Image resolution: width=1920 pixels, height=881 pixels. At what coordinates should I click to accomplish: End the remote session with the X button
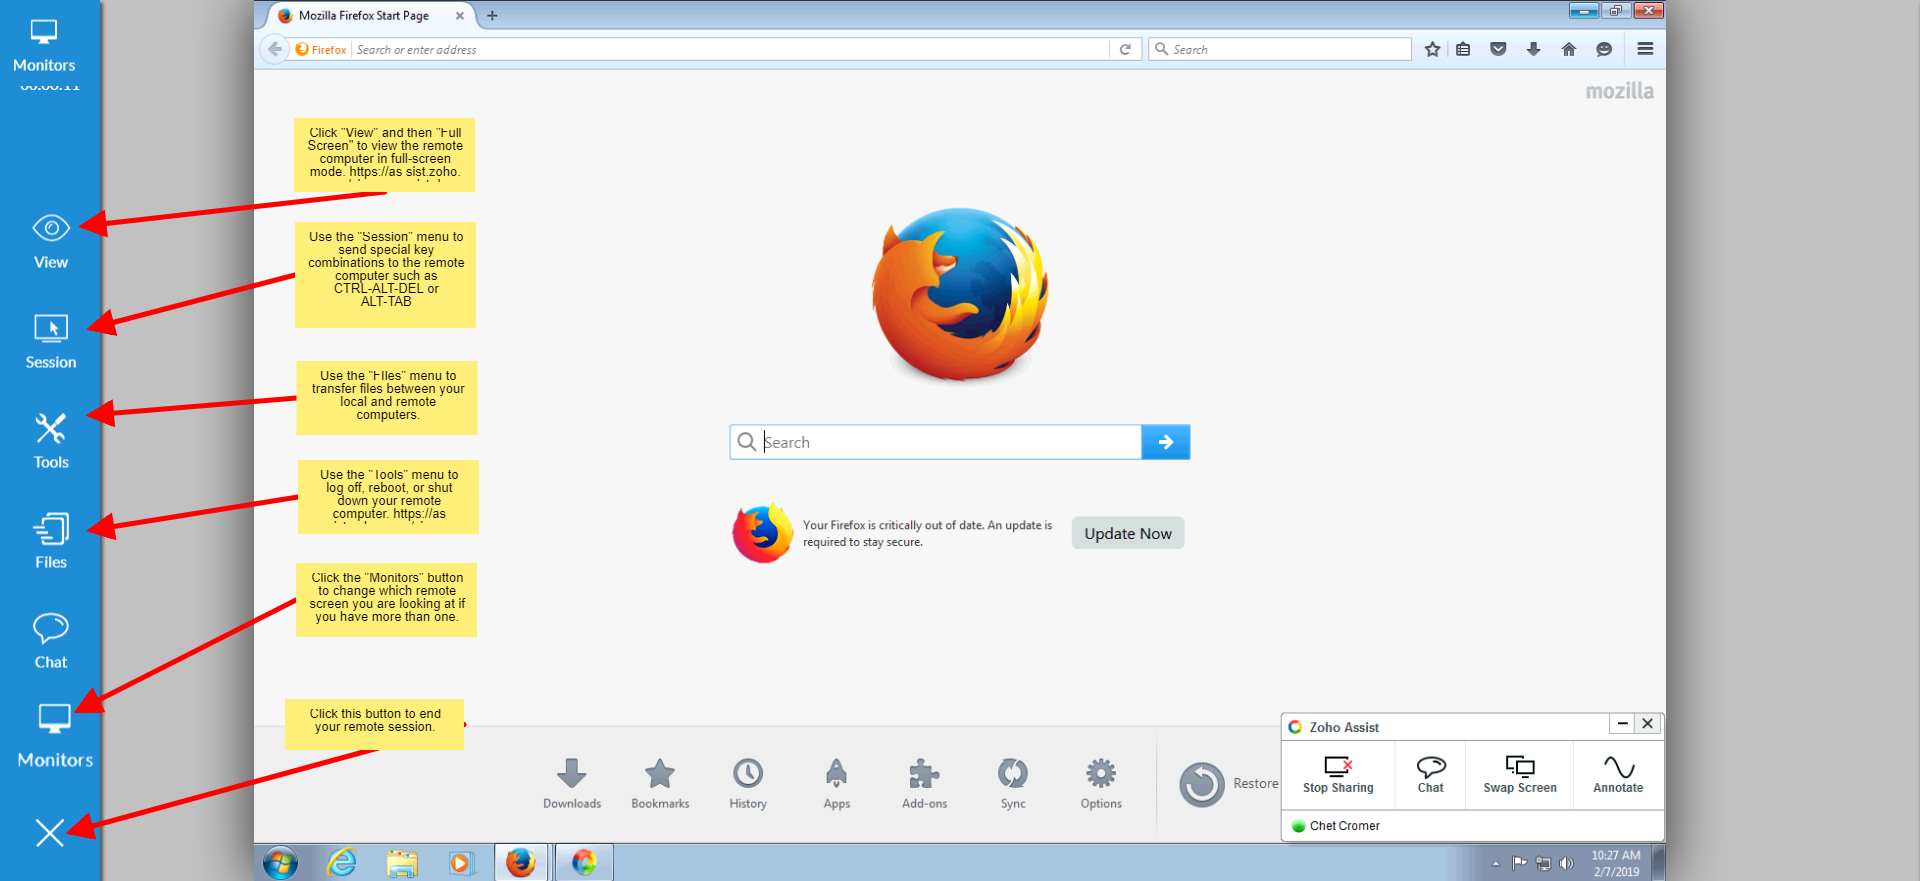pos(50,832)
